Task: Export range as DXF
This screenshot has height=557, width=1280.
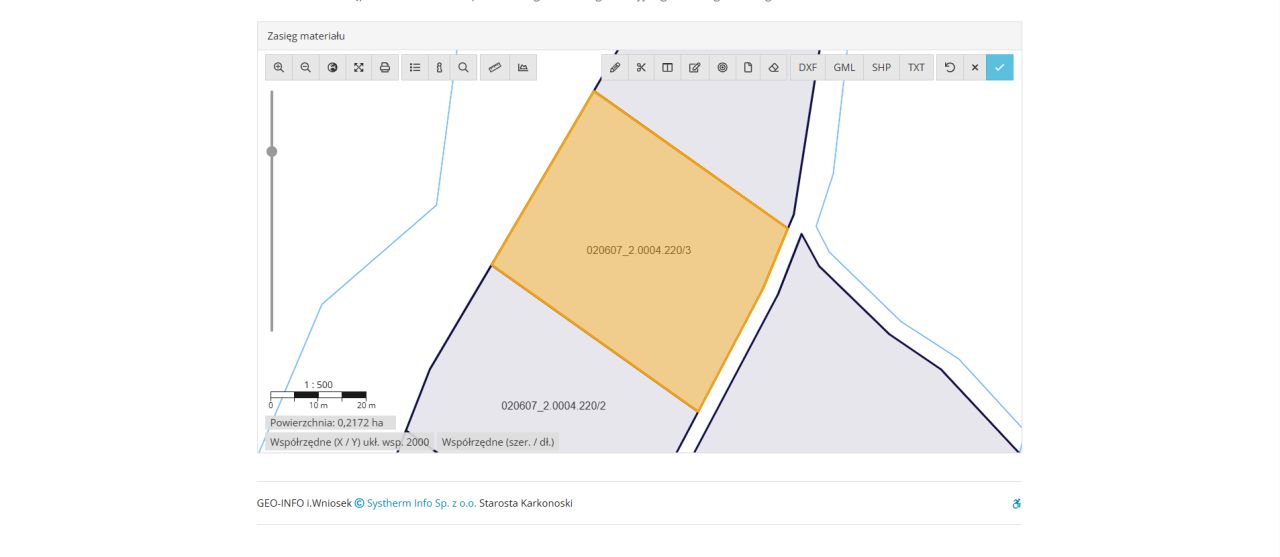Action: [808, 67]
